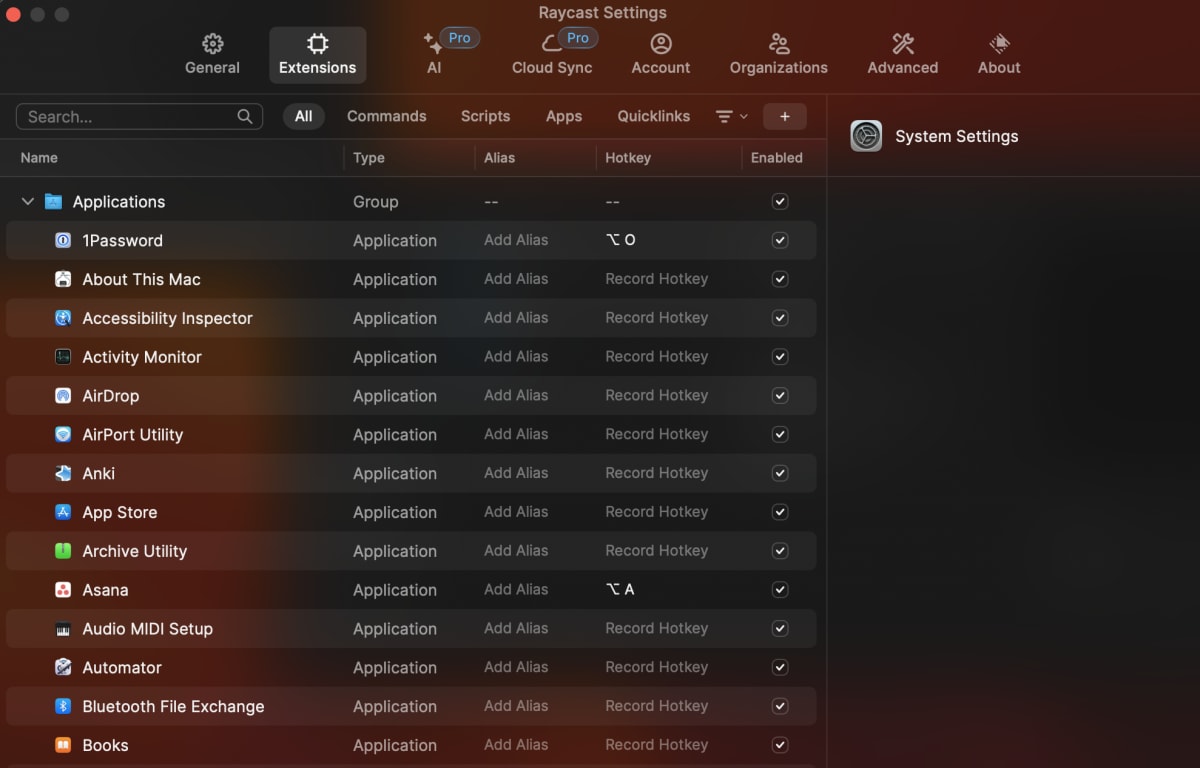Filter list by Scripts

pyautogui.click(x=485, y=116)
